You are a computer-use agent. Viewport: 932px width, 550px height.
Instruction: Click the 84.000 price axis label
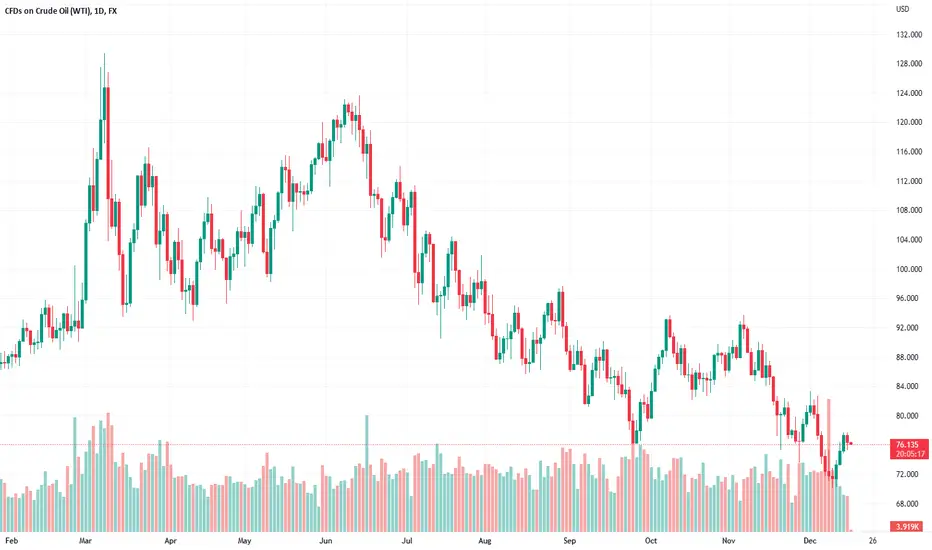click(x=909, y=386)
